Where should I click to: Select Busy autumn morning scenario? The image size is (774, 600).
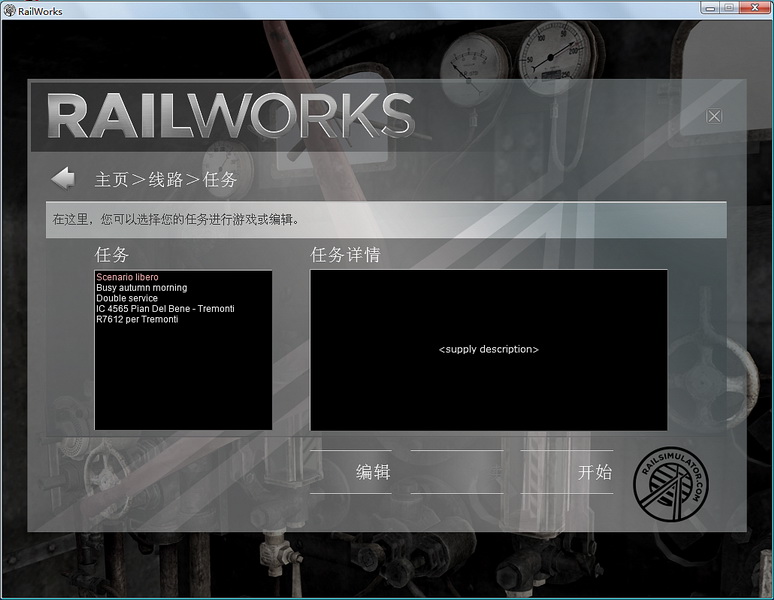[x=142, y=288]
